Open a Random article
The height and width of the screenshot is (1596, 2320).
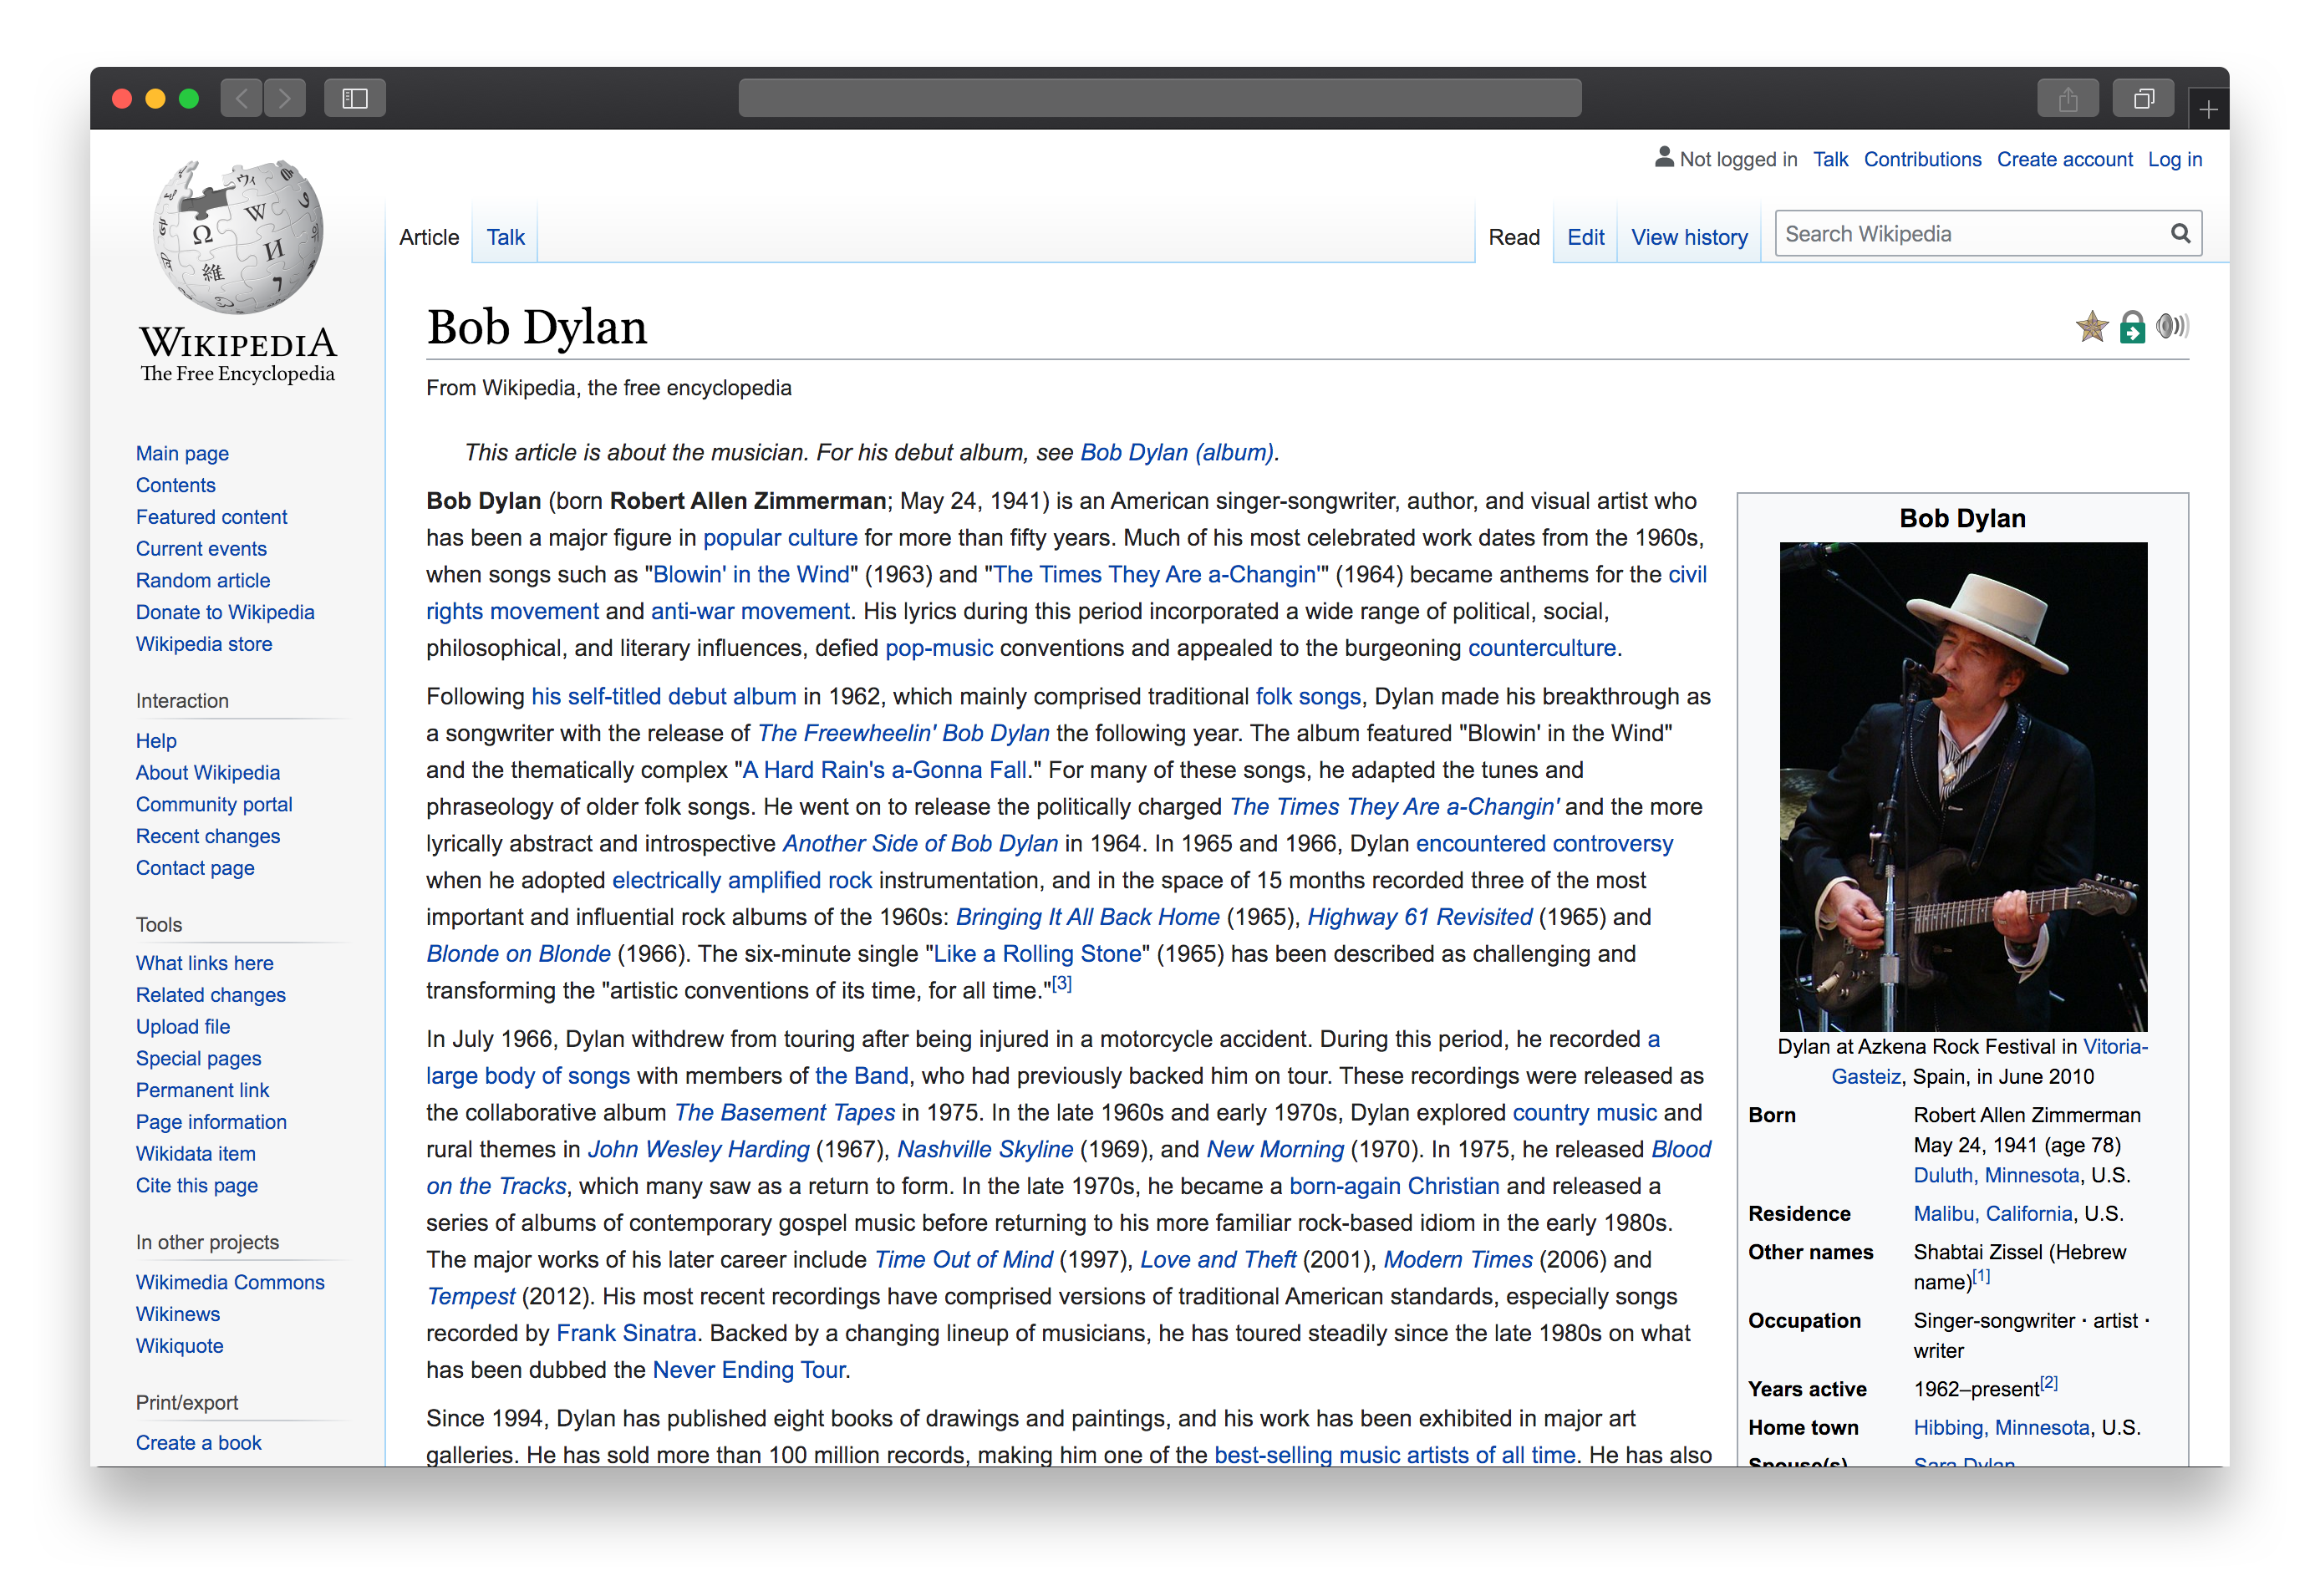pyautogui.click(x=203, y=581)
